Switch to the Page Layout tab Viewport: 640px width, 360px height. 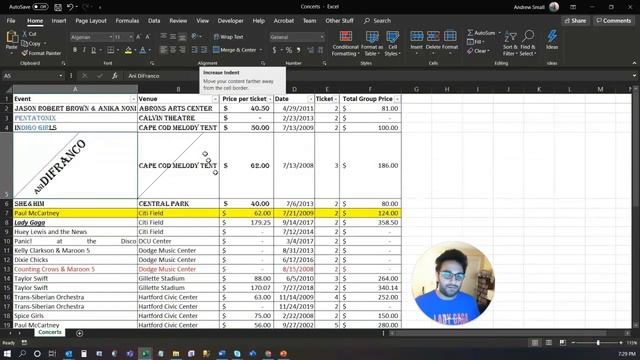pos(91,20)
